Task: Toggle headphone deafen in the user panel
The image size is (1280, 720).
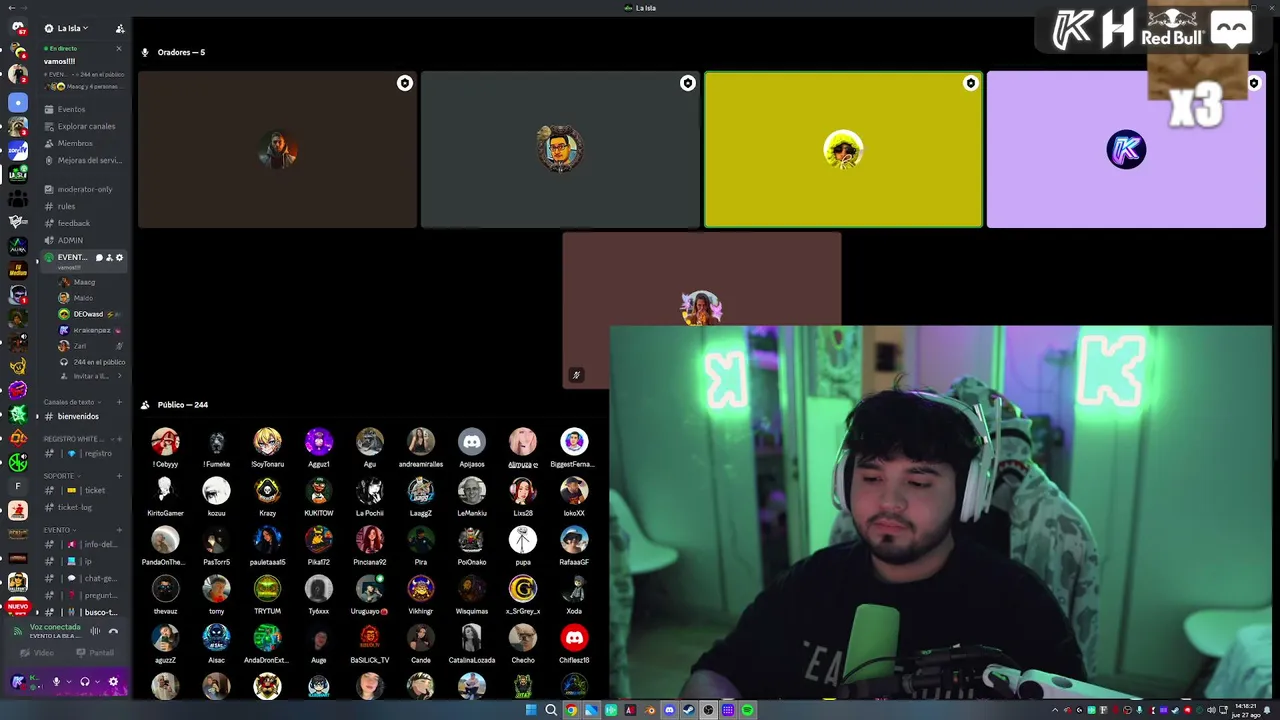Action: tap(84, 682)
